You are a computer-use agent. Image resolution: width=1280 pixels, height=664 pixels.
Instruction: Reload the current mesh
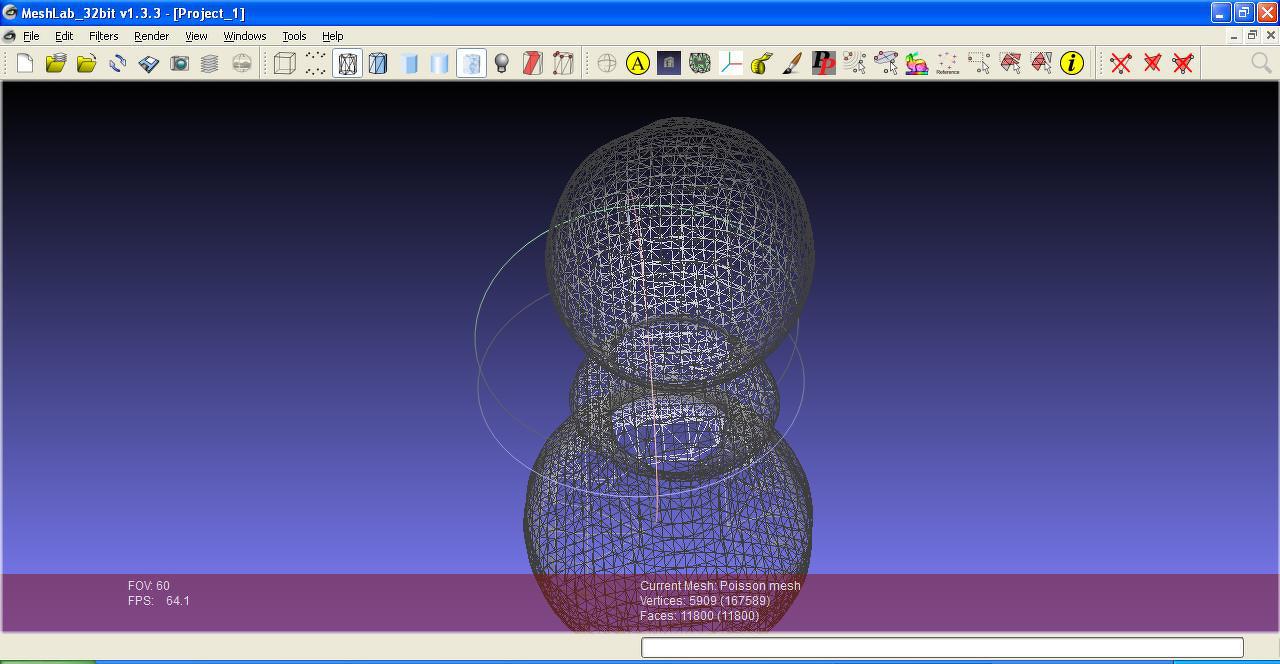[x=118, y=63]
